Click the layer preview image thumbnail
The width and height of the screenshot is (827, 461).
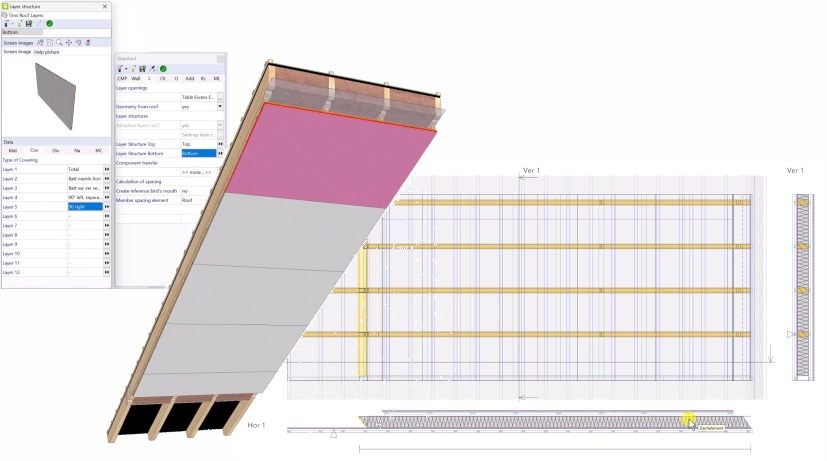pyautogui.click(x=57, y=93)
